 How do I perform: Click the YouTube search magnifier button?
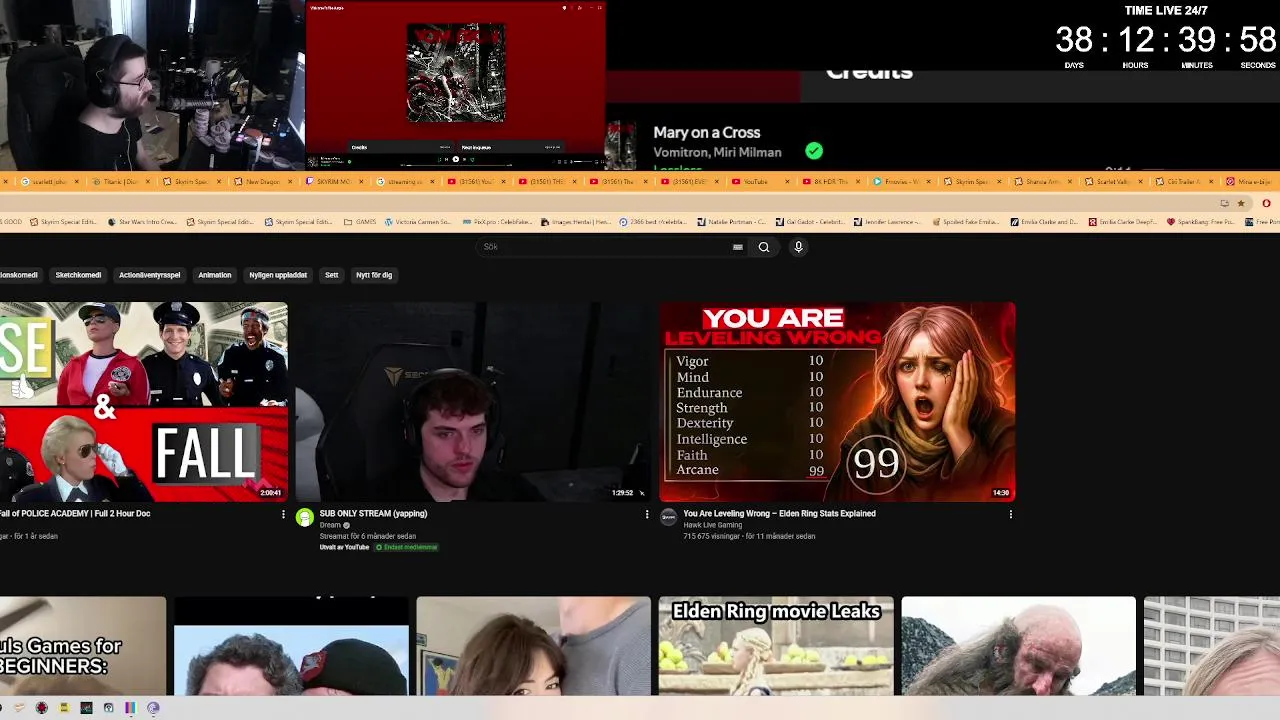[x=763, y=247]
